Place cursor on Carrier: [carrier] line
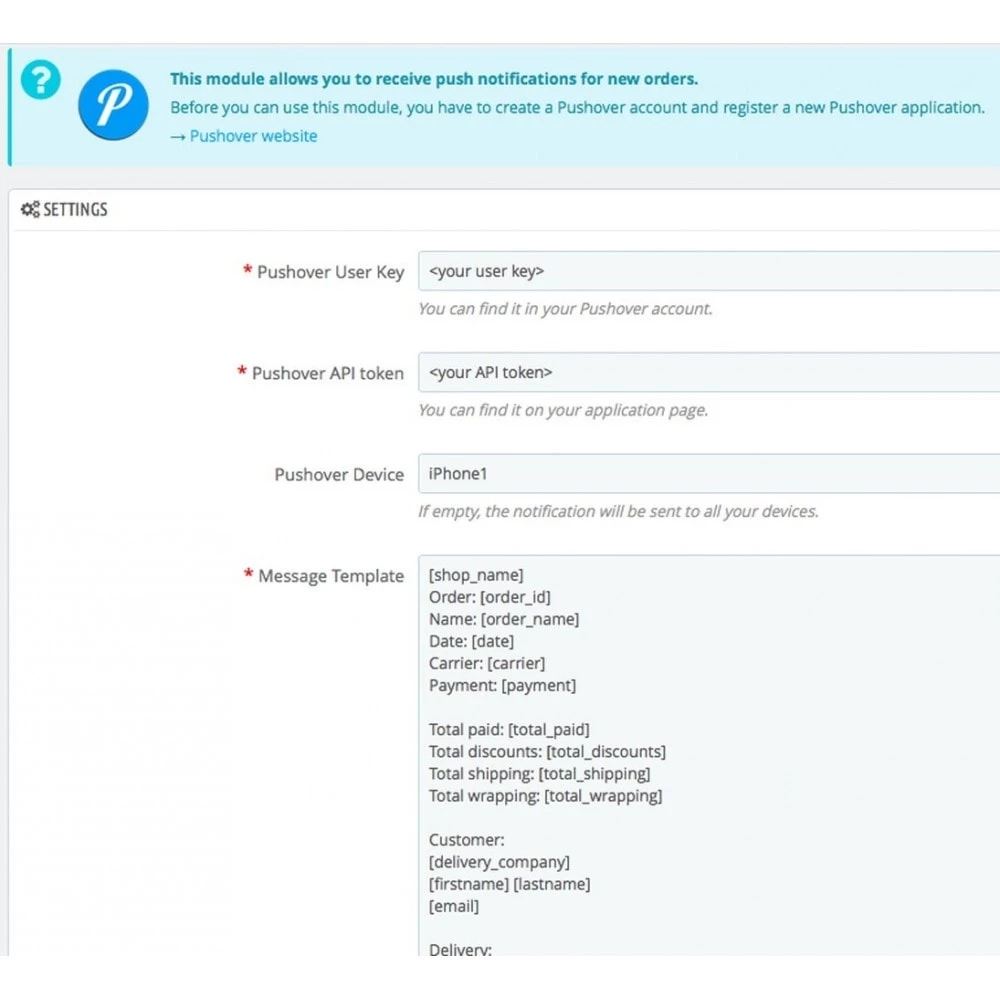 (487, 664)
